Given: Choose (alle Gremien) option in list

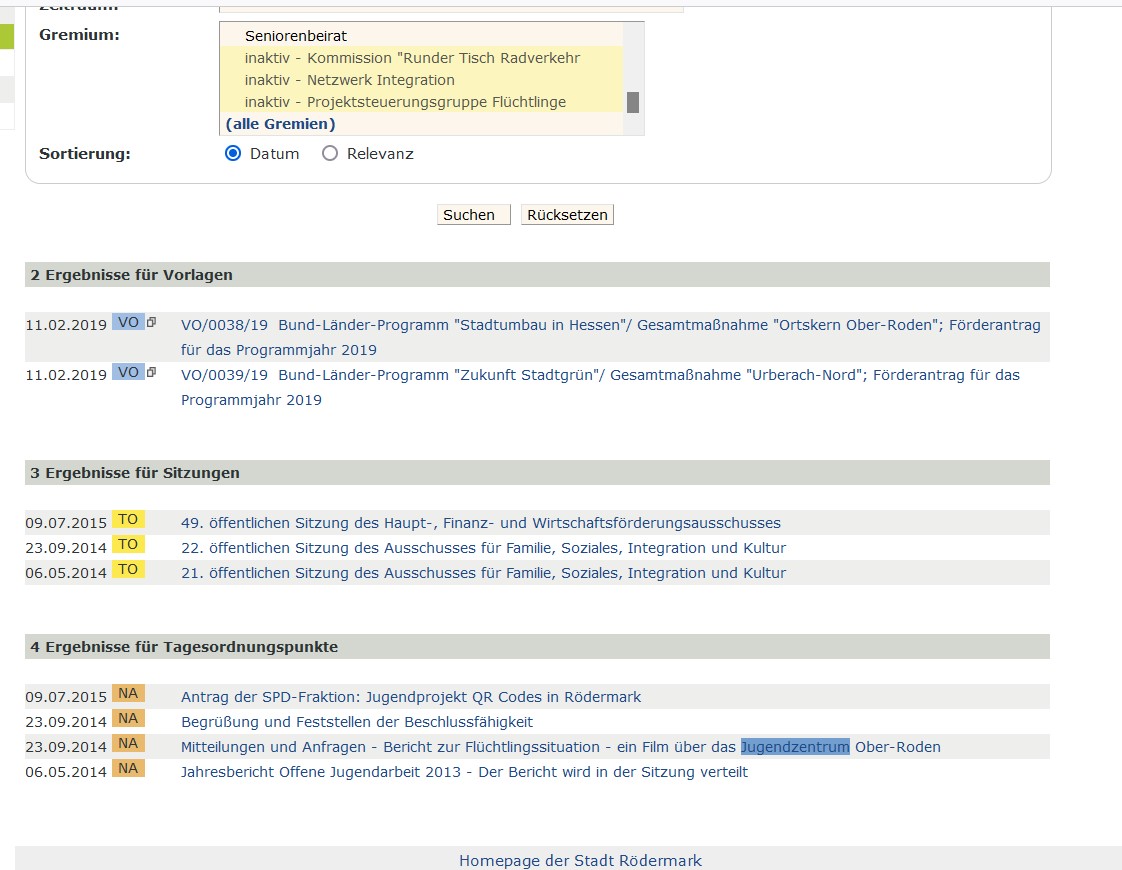Looking at the screenshot, I should click(x=280, y=124).
